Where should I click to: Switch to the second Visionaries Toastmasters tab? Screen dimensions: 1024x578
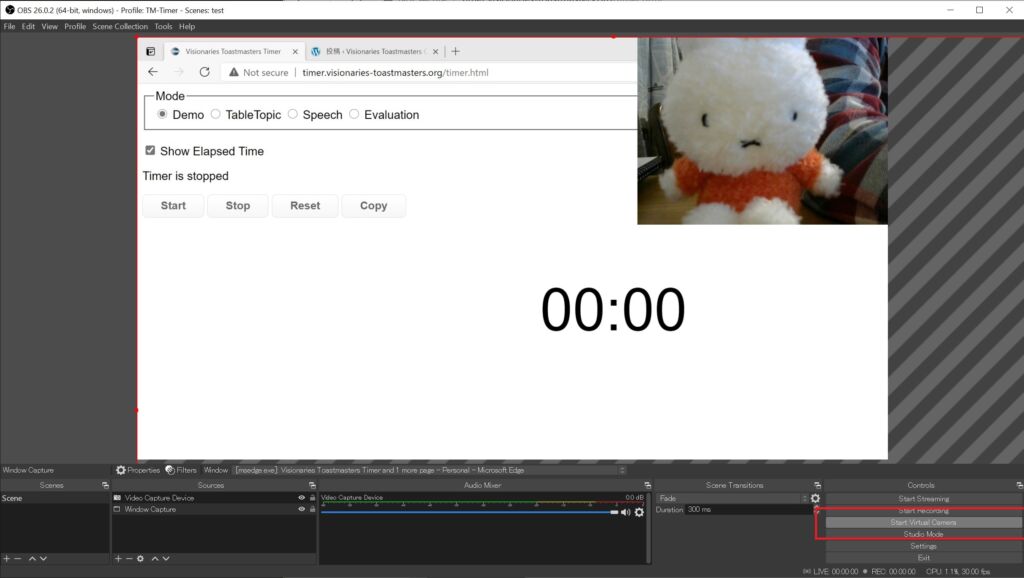pos(375,52)
